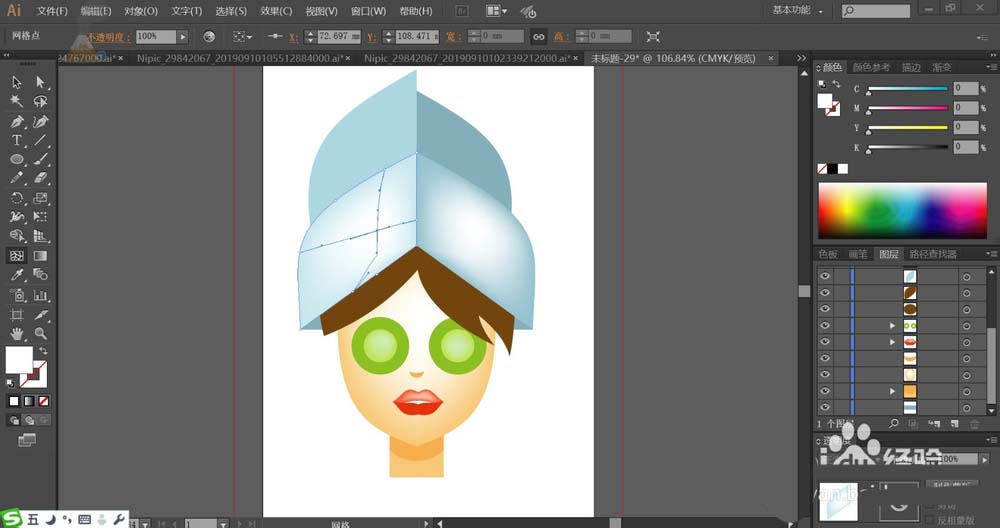1000x528 pixels.
Task: Select the Type tool
Action: (x=17, y=140)
